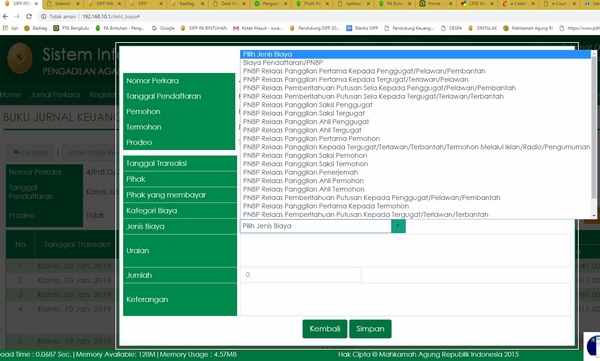Choose PNBP Relaas Panggilan Saksi Penggugat option
Screen dimensions: 600x361
point(416,105)
